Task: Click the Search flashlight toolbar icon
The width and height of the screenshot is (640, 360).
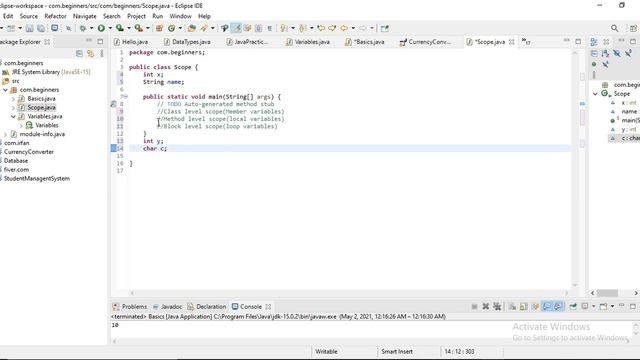Action: 204,28
